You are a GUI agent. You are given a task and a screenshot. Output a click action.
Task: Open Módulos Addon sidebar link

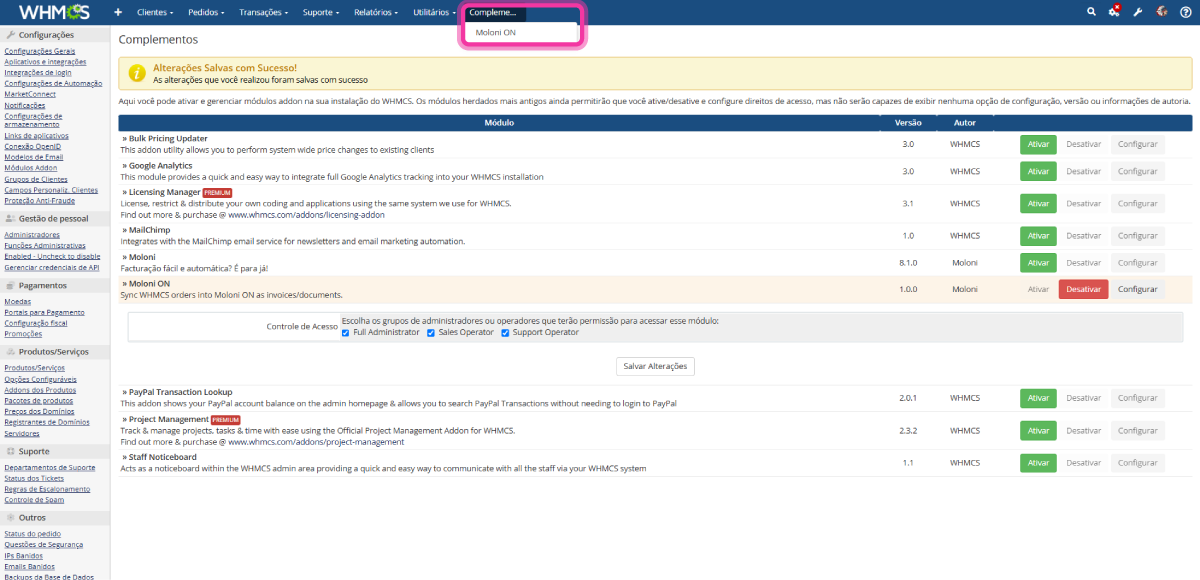[31, 168]
